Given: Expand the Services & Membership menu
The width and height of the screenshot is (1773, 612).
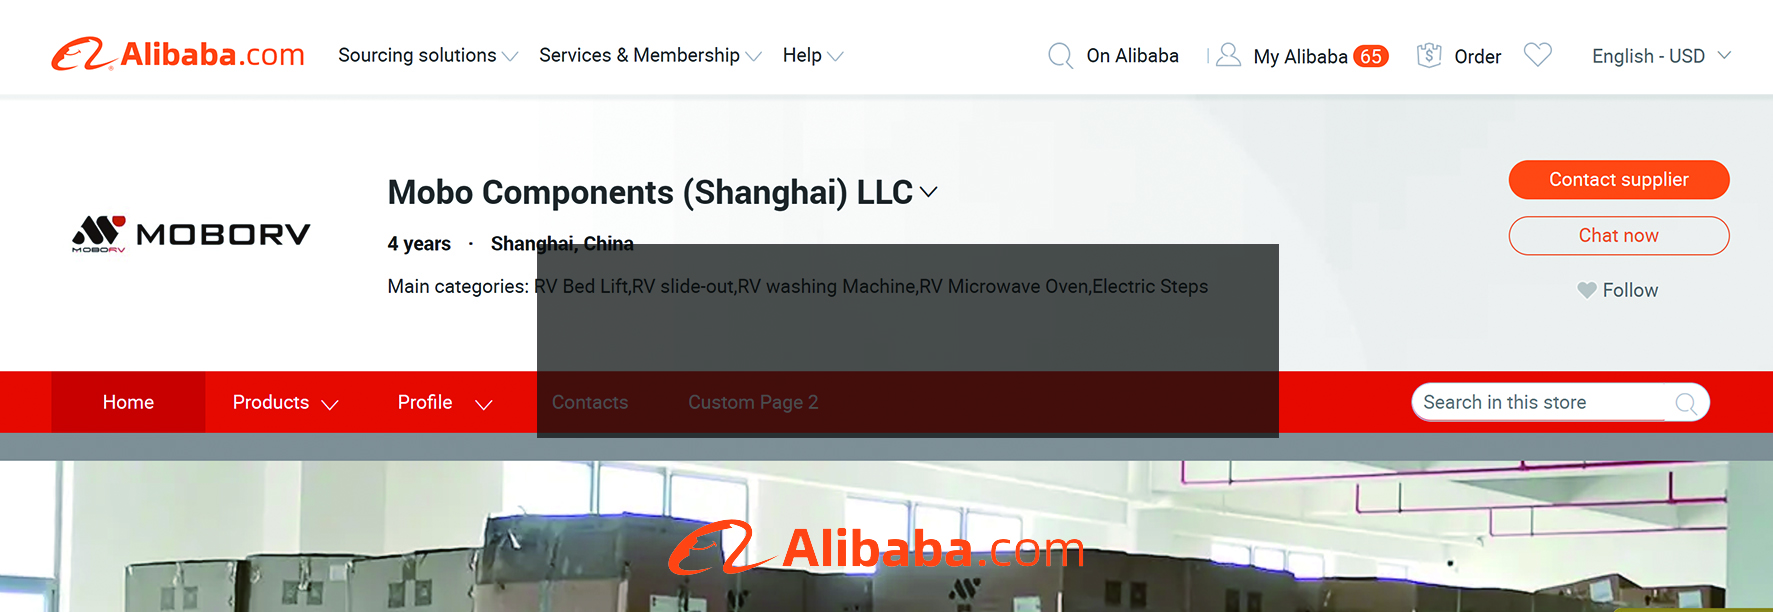Looking at the screenshot, I should [x=650, y=55].
